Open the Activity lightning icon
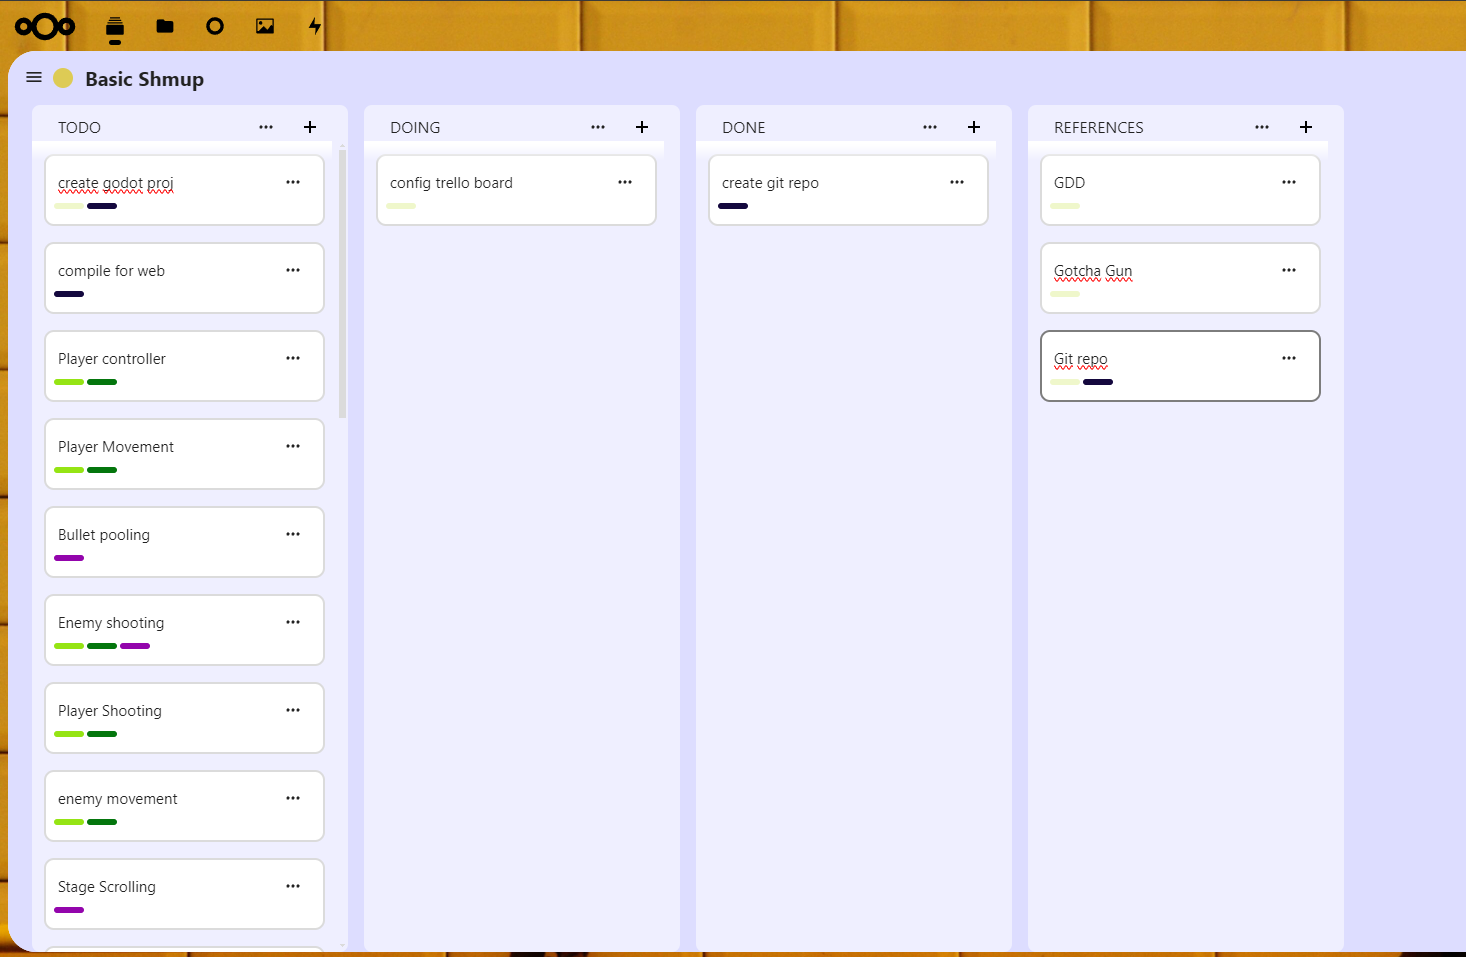 tap(315, 27)
